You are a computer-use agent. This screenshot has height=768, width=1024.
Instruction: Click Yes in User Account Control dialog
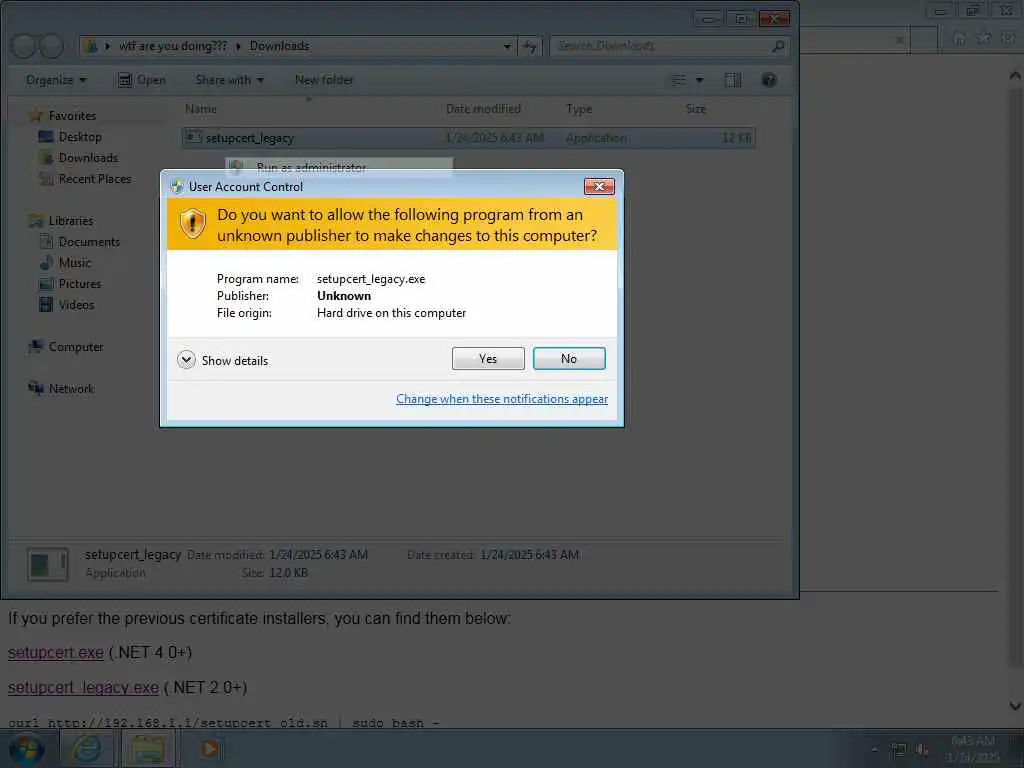pyautogui.click(x=488, y=359)
